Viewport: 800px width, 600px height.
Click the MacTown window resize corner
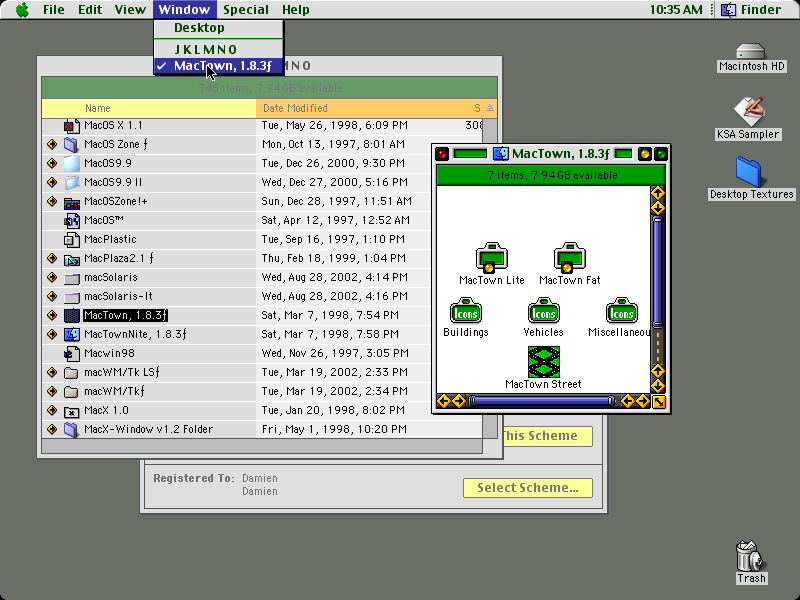coord(659,402)
